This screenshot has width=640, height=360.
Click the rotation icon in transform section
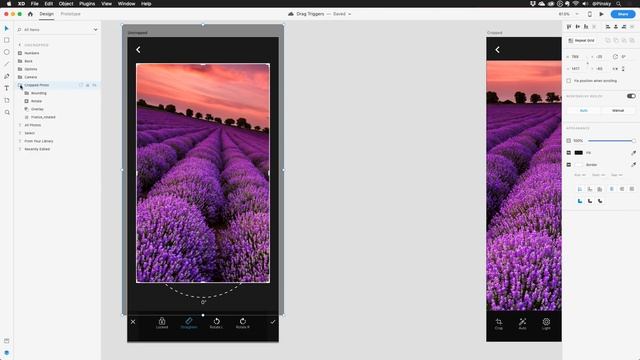(x=615, y=56)
